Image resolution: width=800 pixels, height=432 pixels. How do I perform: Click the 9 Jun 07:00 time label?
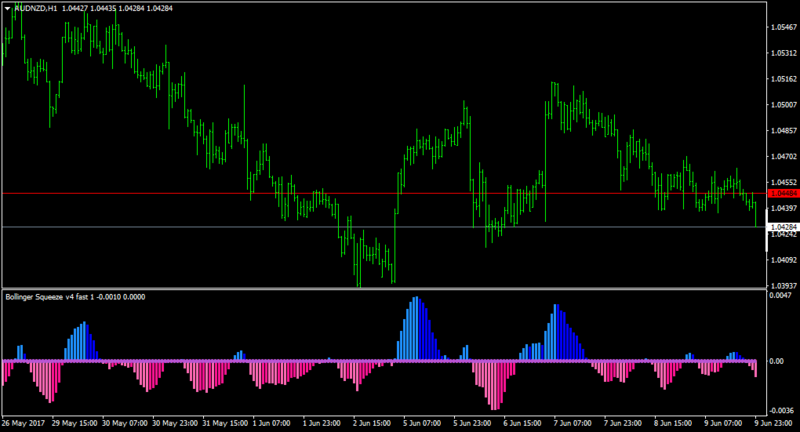coord(723,423)
